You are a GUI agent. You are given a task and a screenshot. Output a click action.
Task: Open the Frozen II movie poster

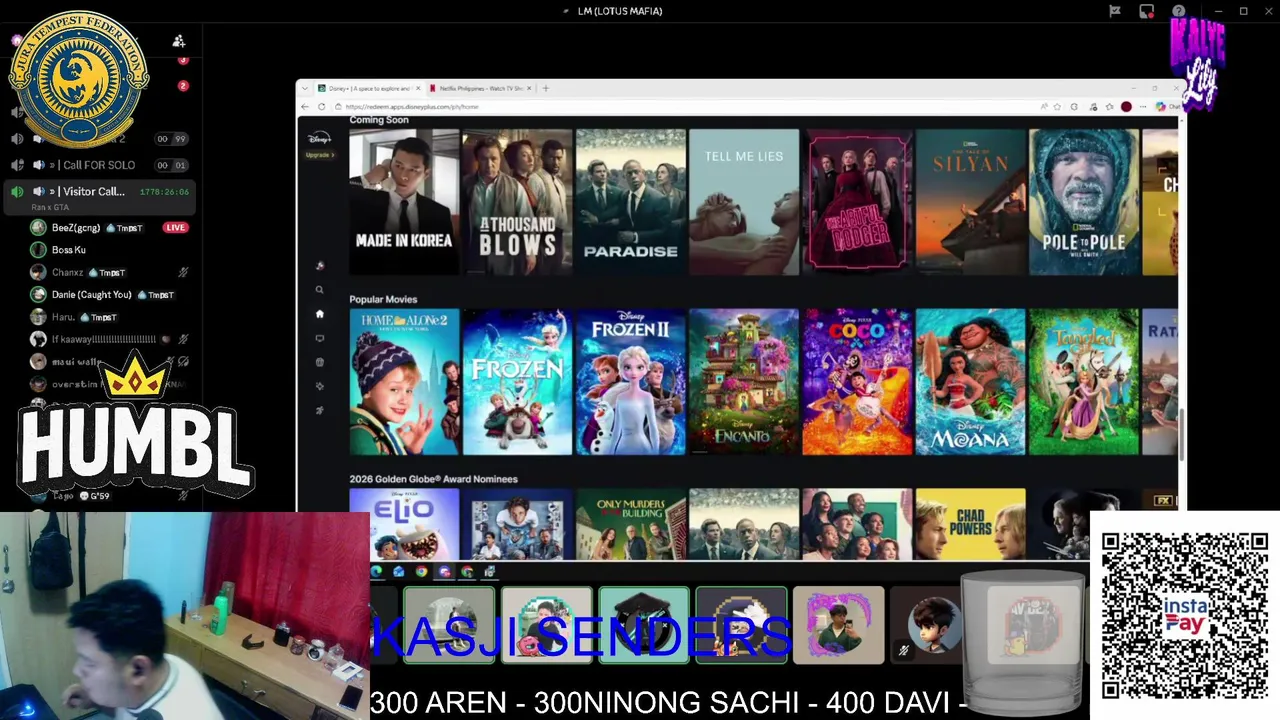pyautogui.click(x=630, y=381)
